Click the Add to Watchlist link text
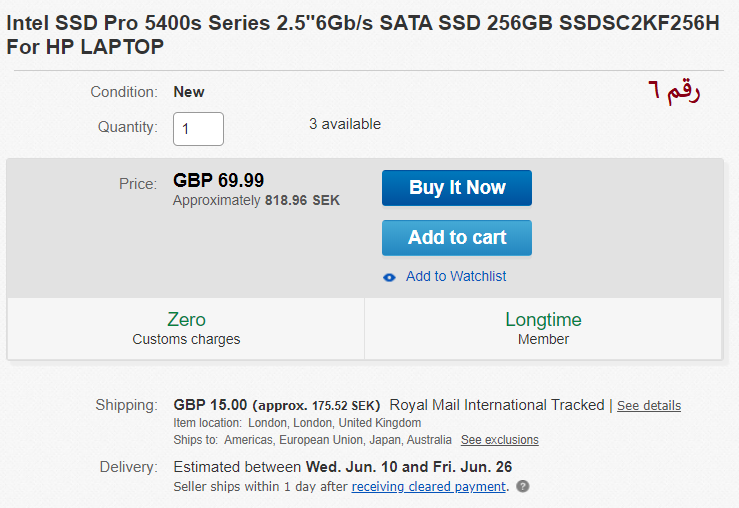739x508 pixels. pyautogui.click(x=456, y=276)
